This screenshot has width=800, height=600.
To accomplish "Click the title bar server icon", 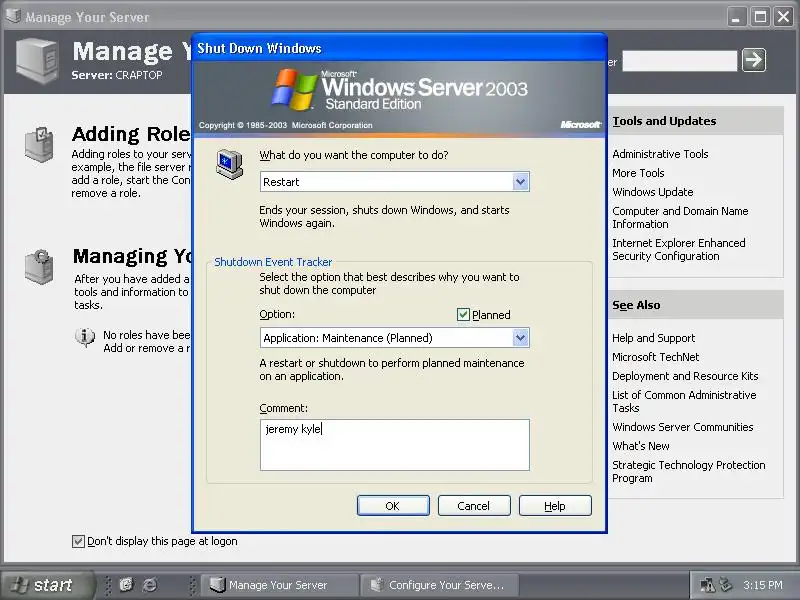I will 13,16.
